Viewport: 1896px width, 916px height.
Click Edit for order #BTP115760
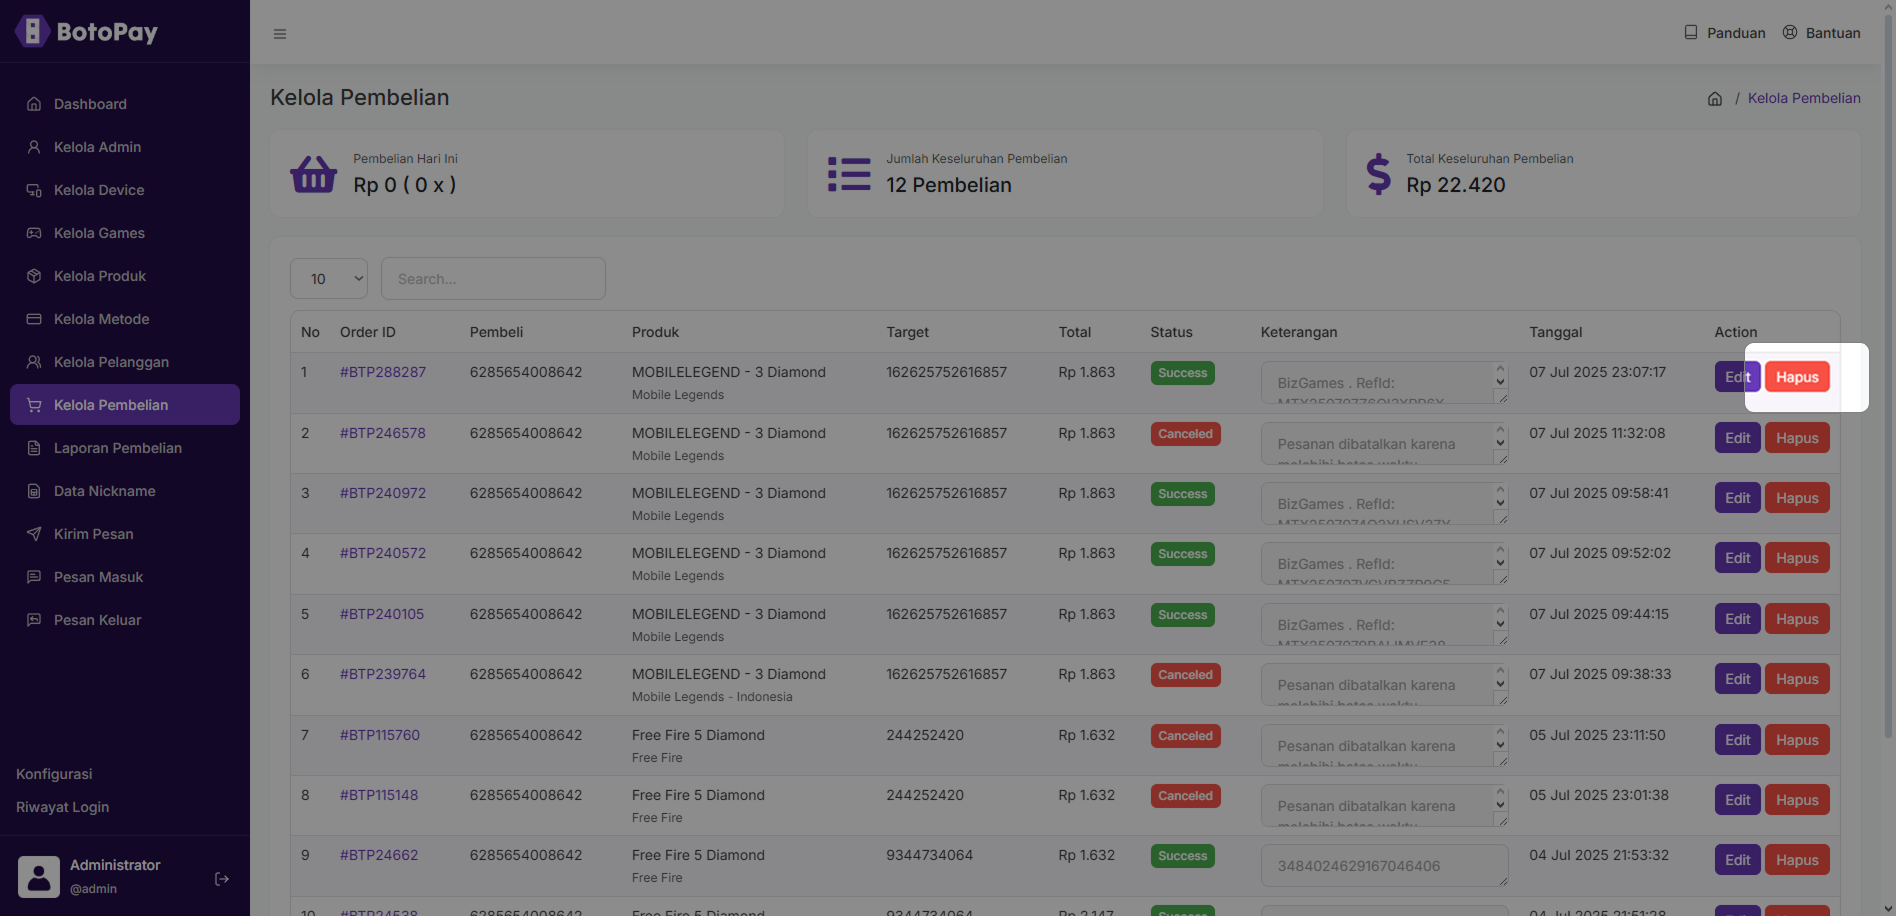(x=1738, y=740)
